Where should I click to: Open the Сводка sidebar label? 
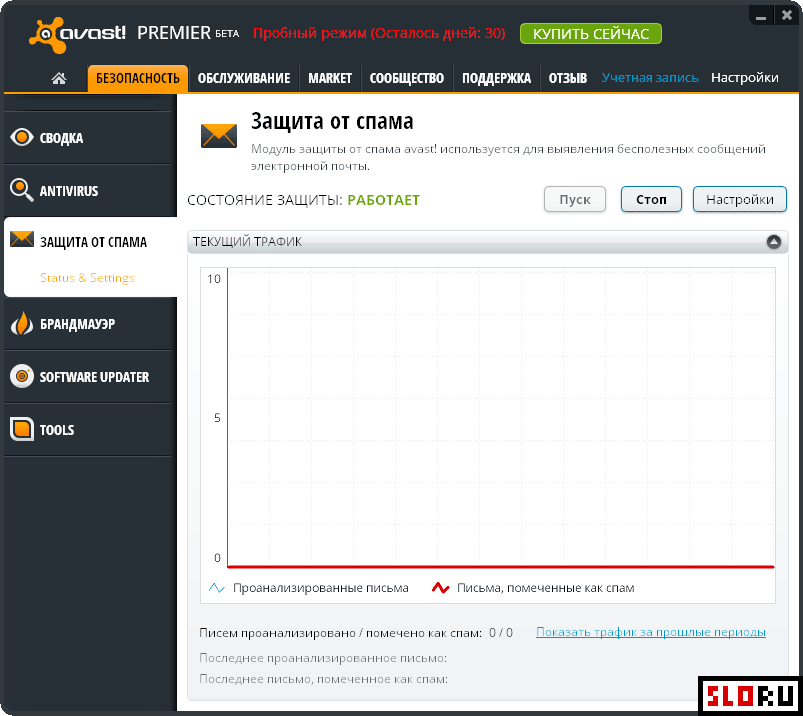(61, 138)
